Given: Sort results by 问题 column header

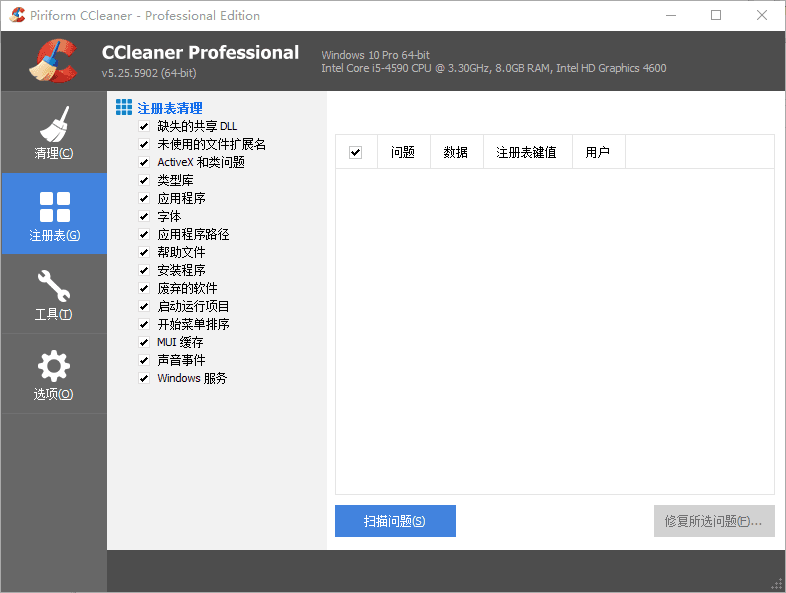Looking at the screenshot, I should pyautogui.click(x=403, y=152).
